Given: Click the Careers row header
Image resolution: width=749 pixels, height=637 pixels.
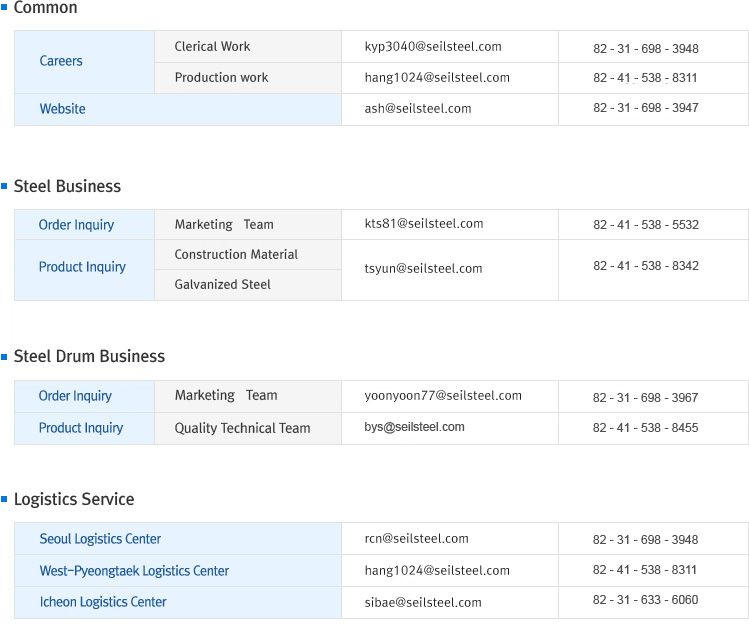Looking at the screenshot, I should pyautogui.click(x=61, y=61).
